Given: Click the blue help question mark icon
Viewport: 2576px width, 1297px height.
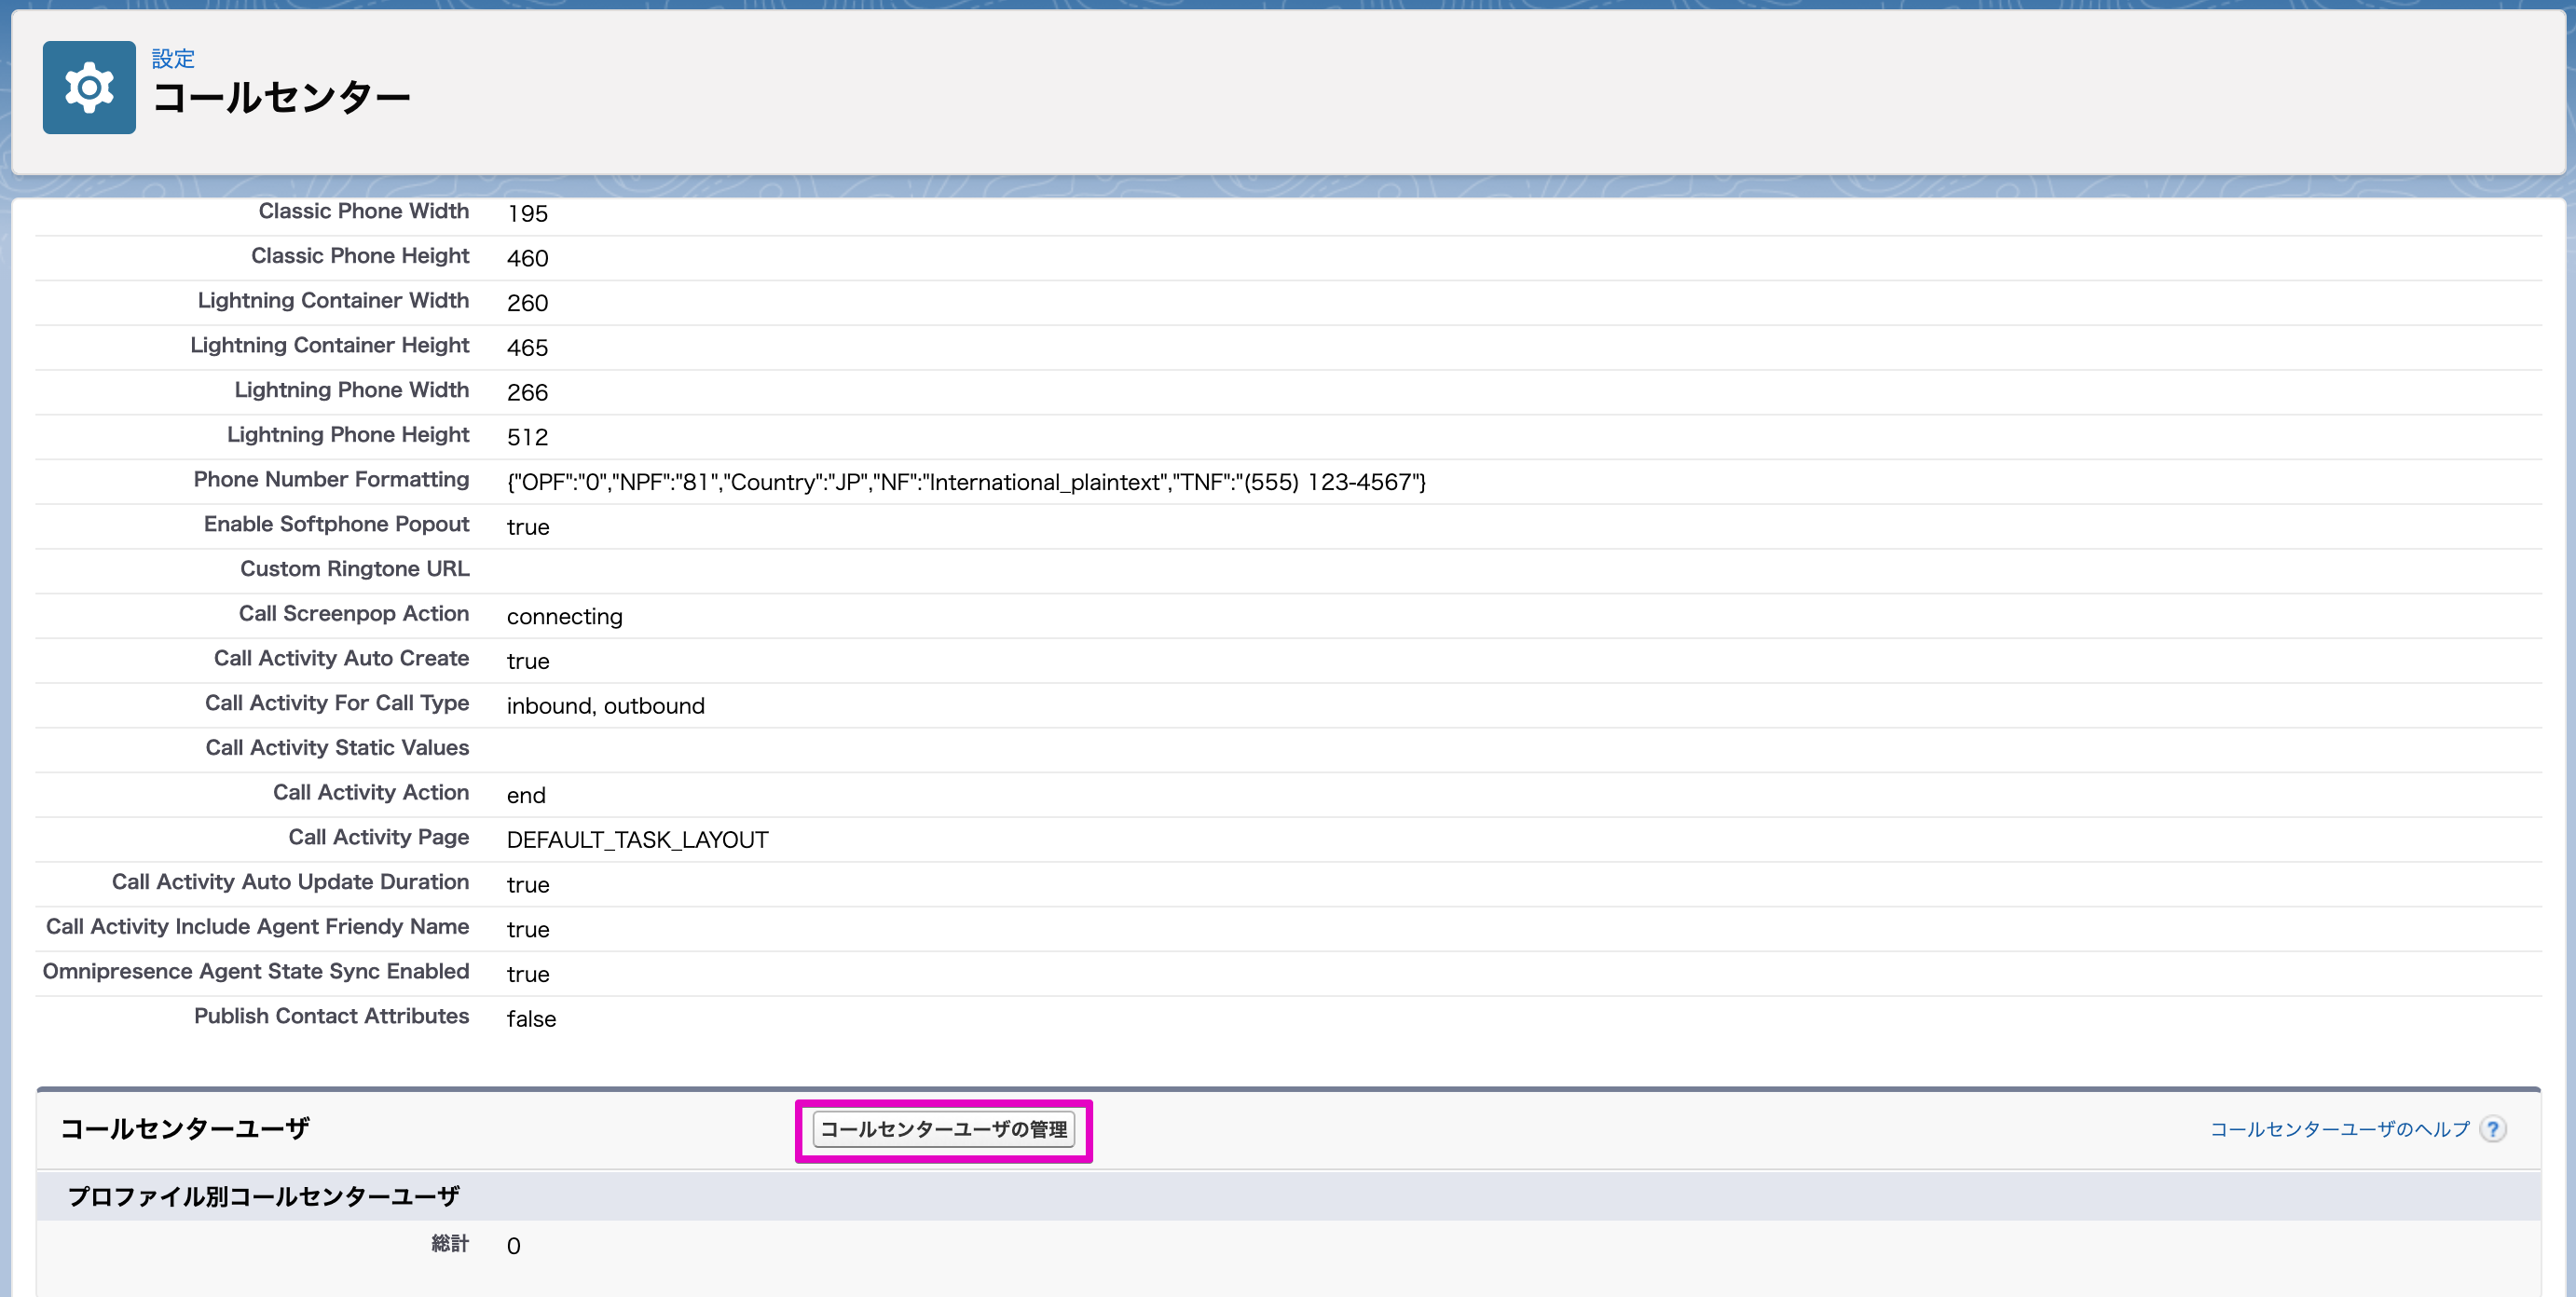Looking at the screenshot, I should pyautogui.click(x=2494, y=1129).
